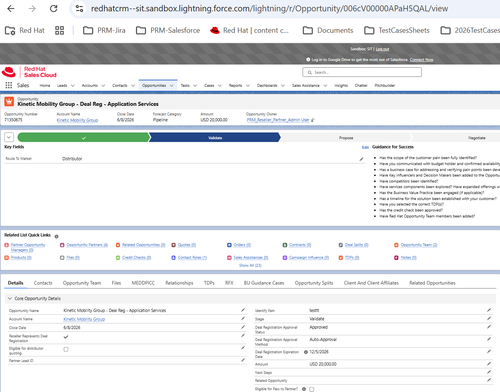Open the site information icon in address bar
Screen dimensions: 500x392
pyautogui.click(x=79, y=9)
